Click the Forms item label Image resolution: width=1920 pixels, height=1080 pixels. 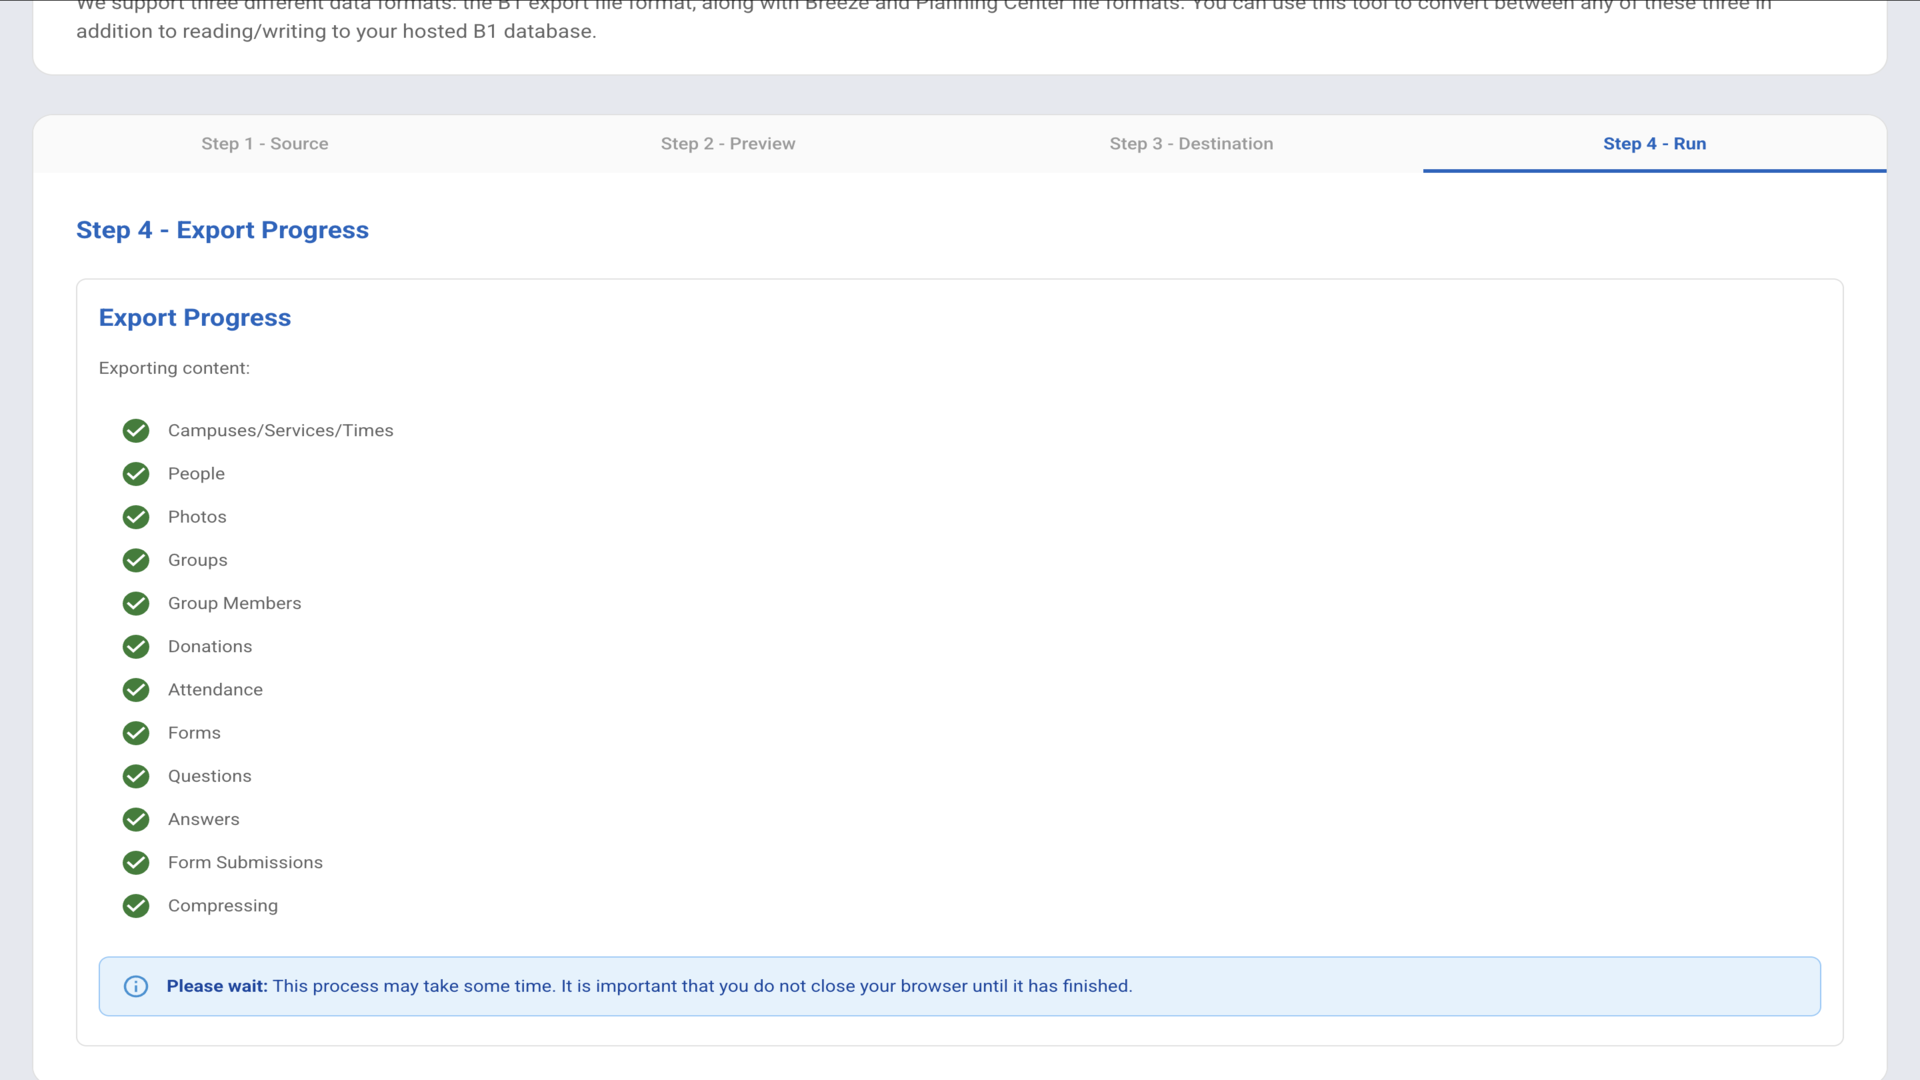(x=194, y=733)
